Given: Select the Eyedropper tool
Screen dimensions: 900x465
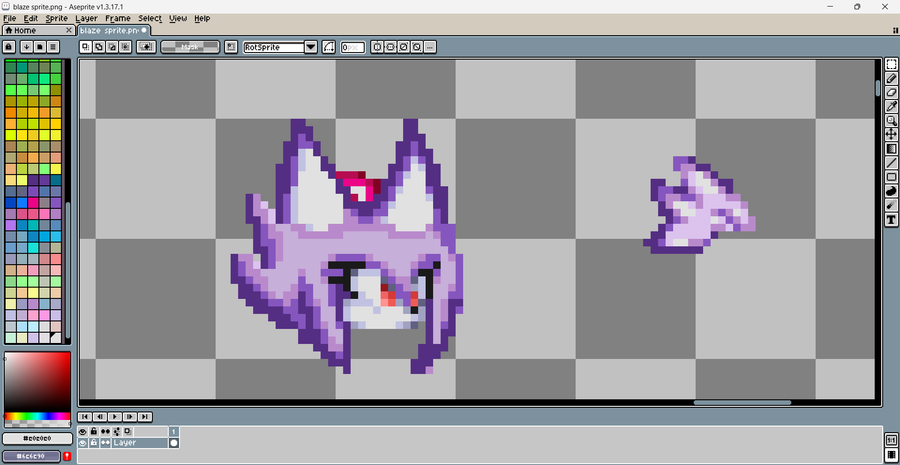Looking at the screenshot, I should click(x=891, y=106).
